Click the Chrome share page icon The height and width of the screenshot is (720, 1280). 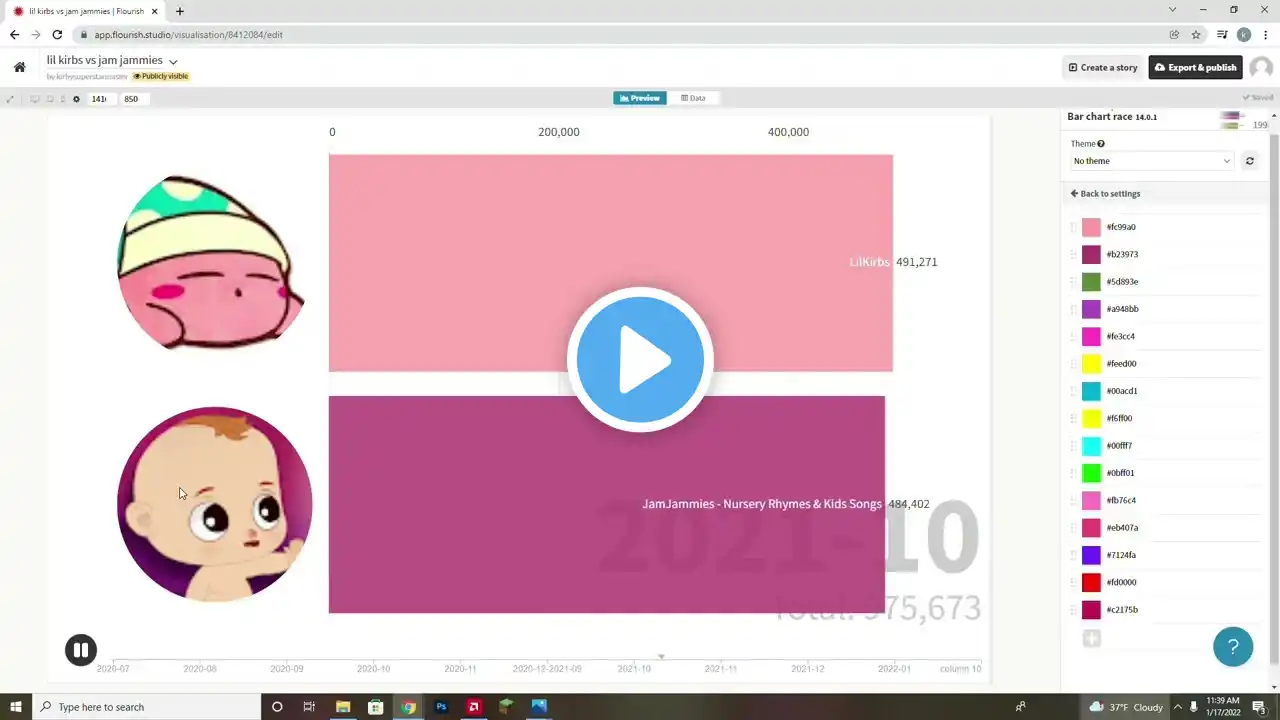[1174, 34]
